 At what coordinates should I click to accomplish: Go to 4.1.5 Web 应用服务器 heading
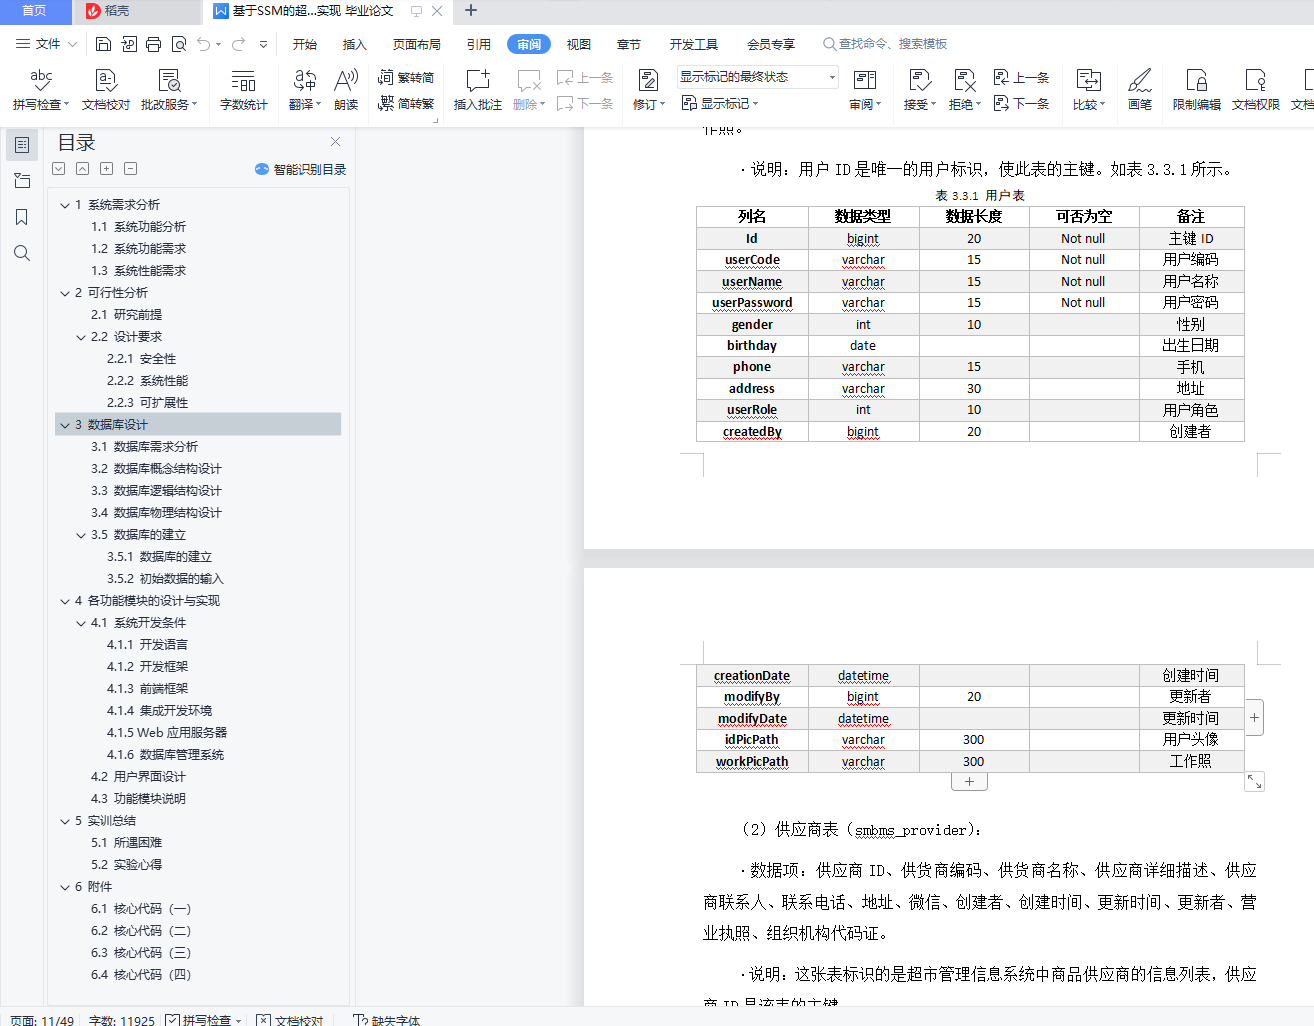(x=167, y=733)
